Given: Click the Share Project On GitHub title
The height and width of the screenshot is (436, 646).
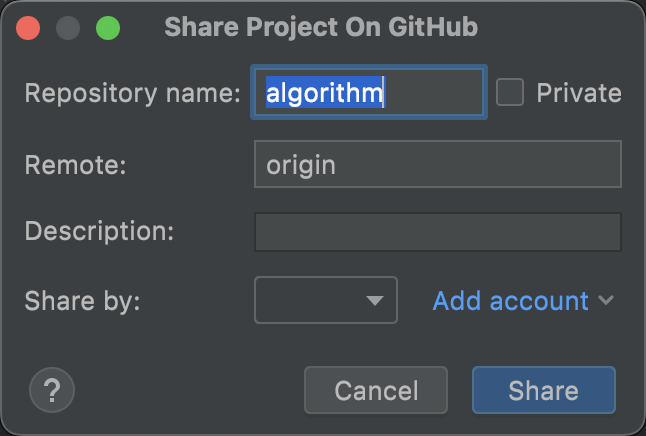Looking at the screenshot, I should point(320,28).
